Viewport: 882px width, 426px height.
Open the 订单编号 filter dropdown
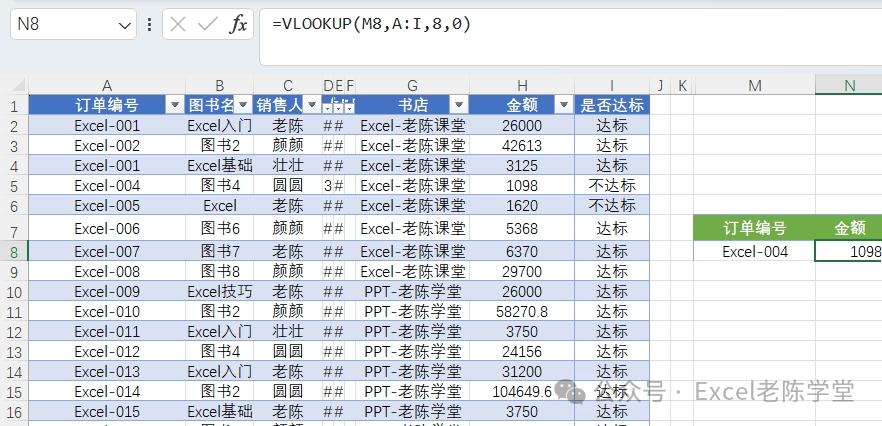tap(175, 105)
